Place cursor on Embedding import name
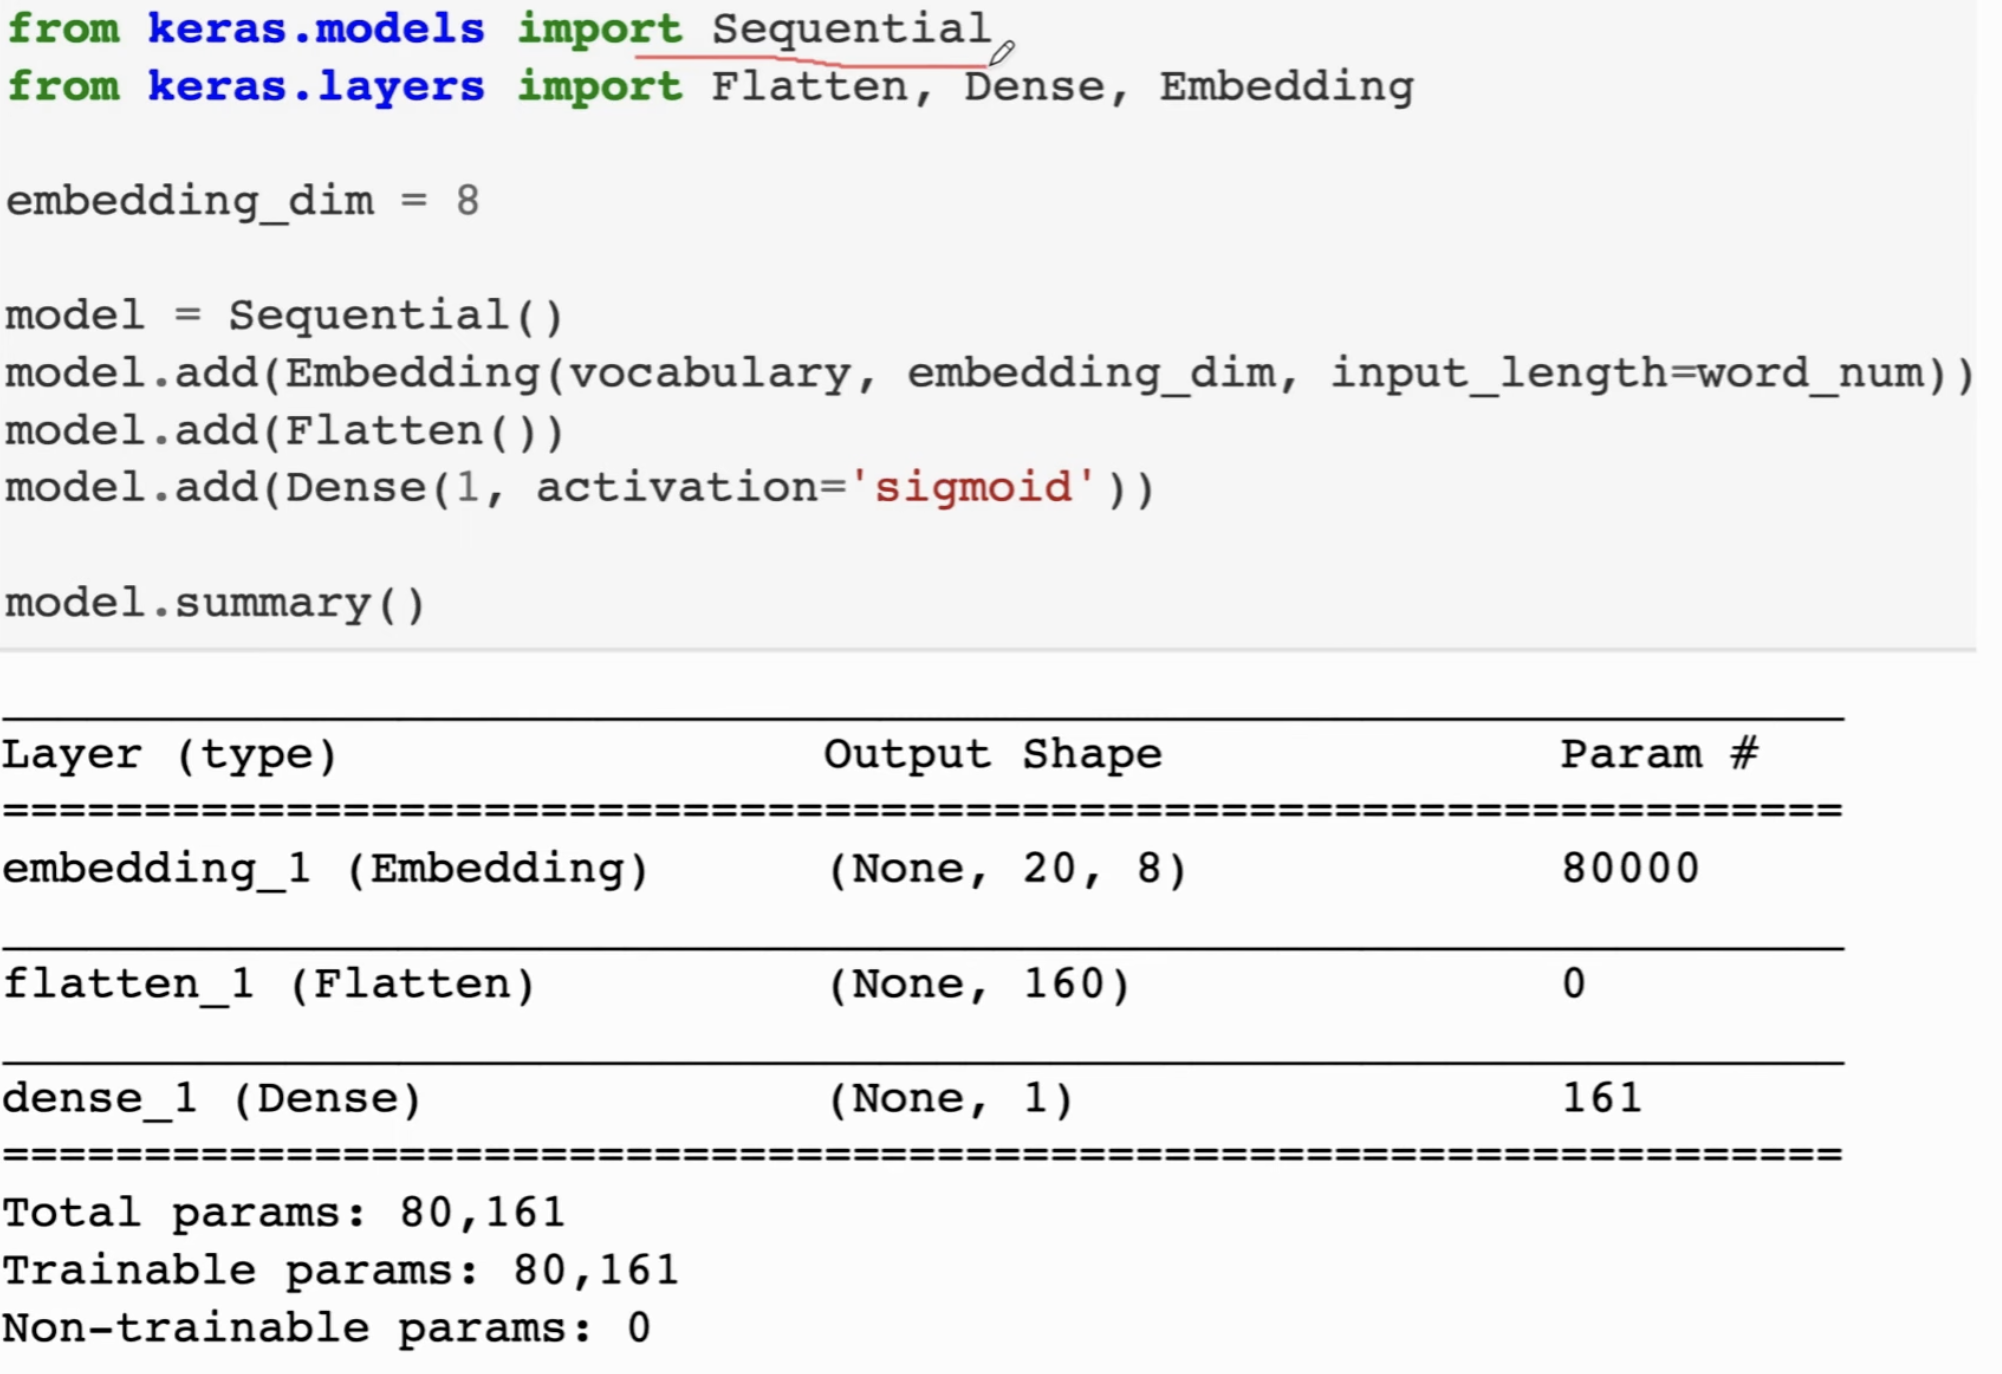The width and height of the screenshot is (2002, 1374). (1286, 87)
